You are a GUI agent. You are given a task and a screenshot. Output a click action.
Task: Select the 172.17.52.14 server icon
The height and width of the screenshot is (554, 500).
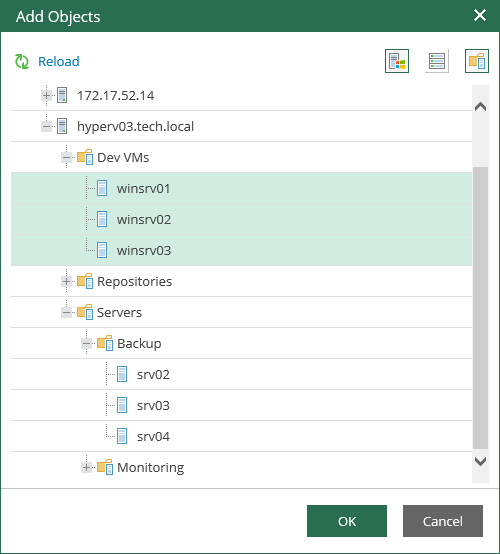click(x=62, y=95)
